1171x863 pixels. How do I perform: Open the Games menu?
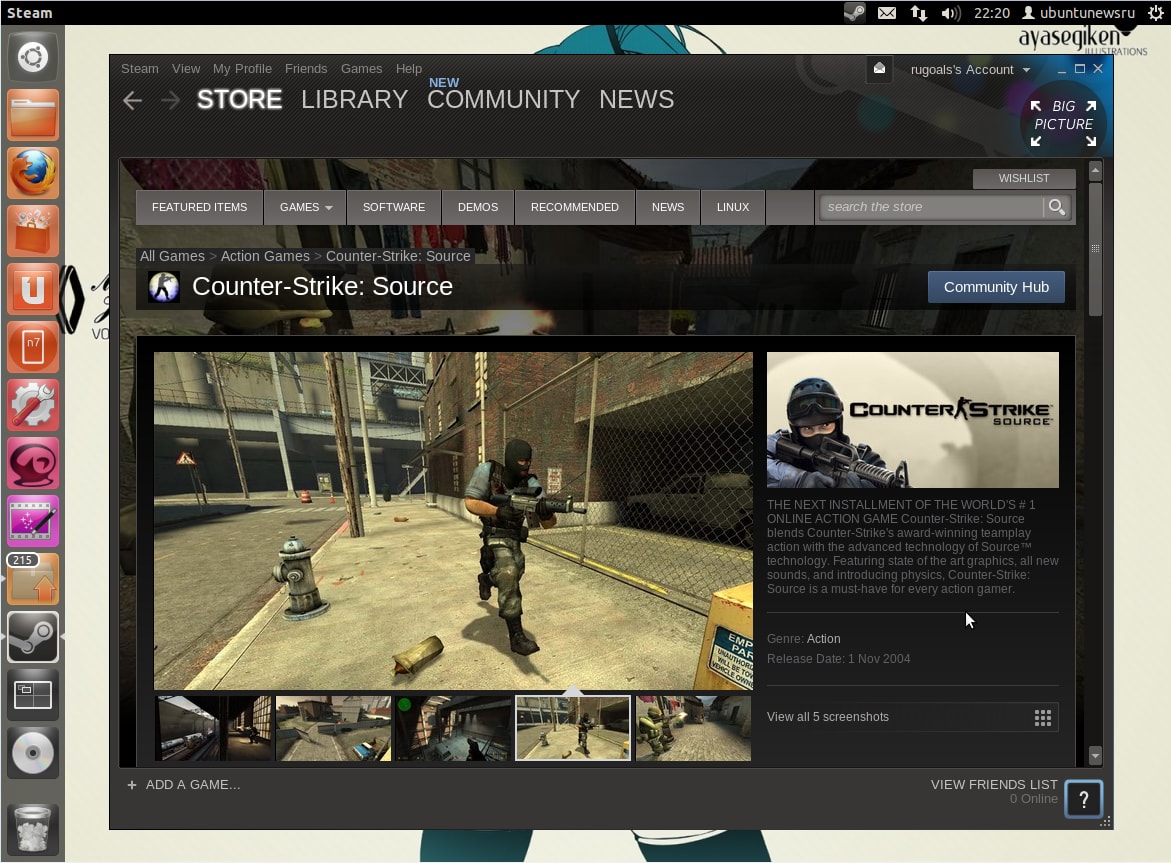coord(361,69)
